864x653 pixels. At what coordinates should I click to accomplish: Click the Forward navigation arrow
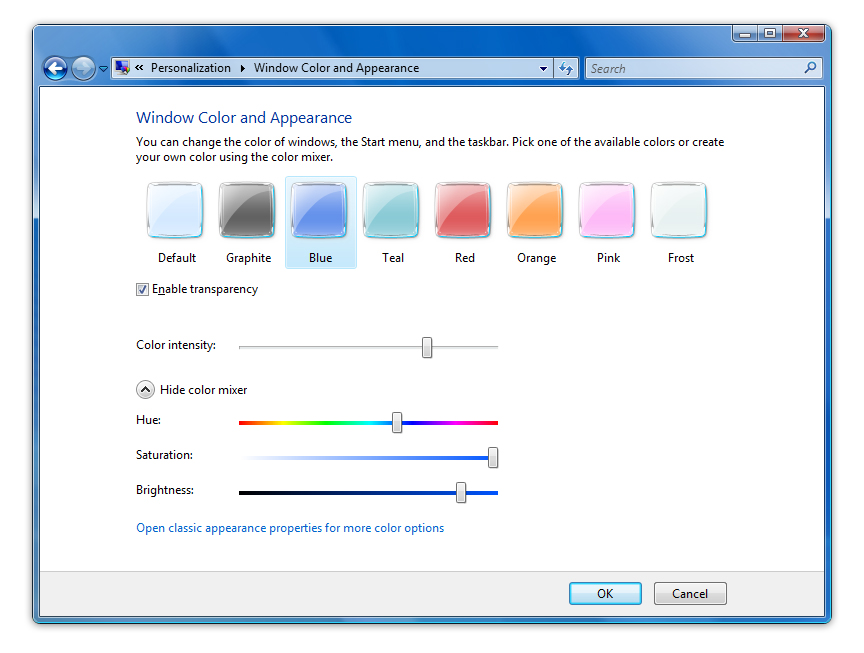click(x=83, y=69)
